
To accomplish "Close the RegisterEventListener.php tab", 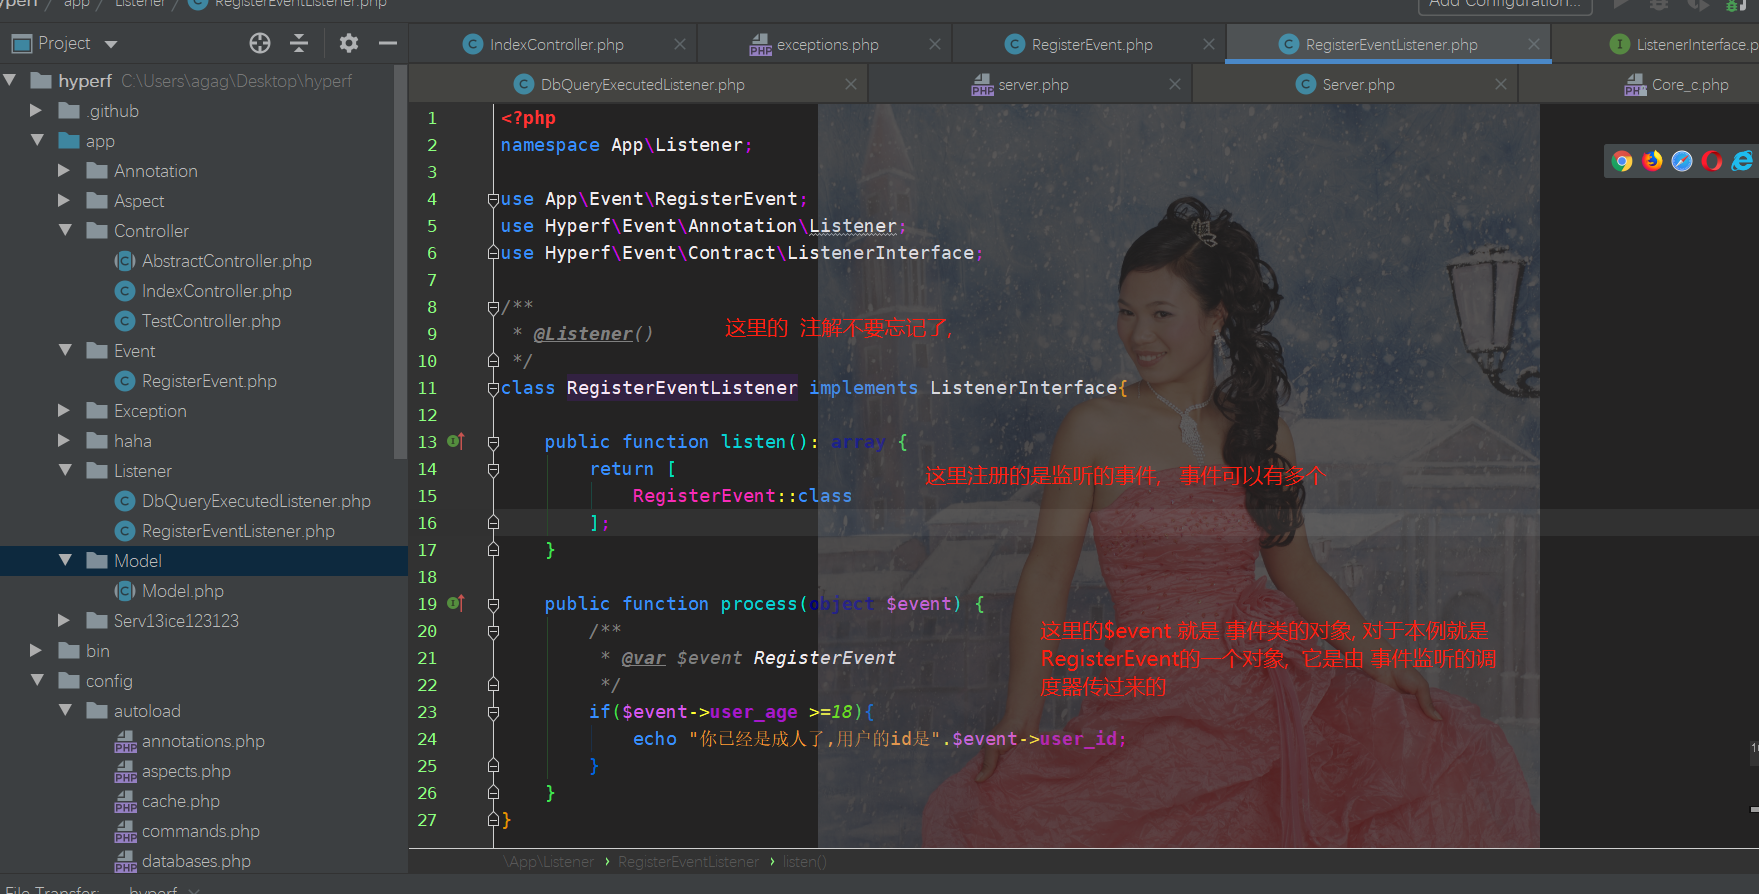I will 1534,44.
